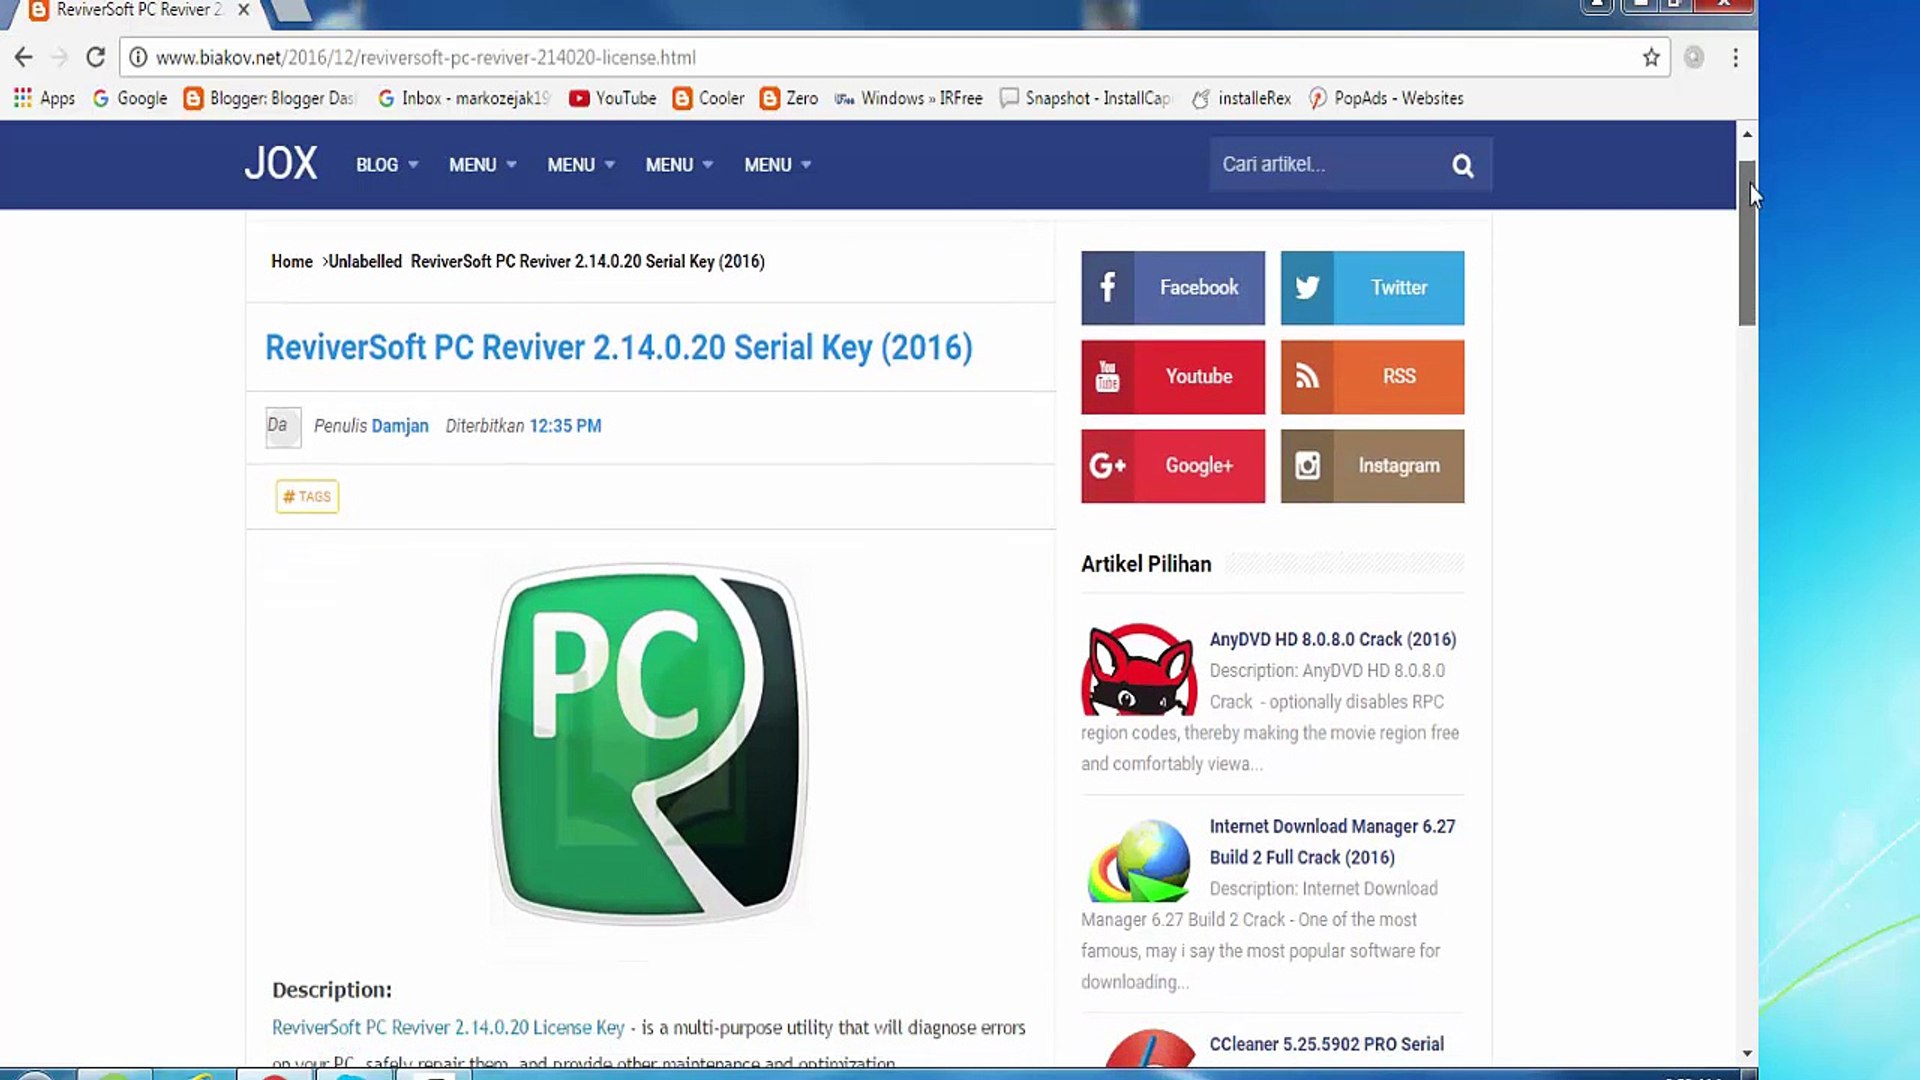Click the vertical page scrollbar thumb

(x=1746, y=243)
